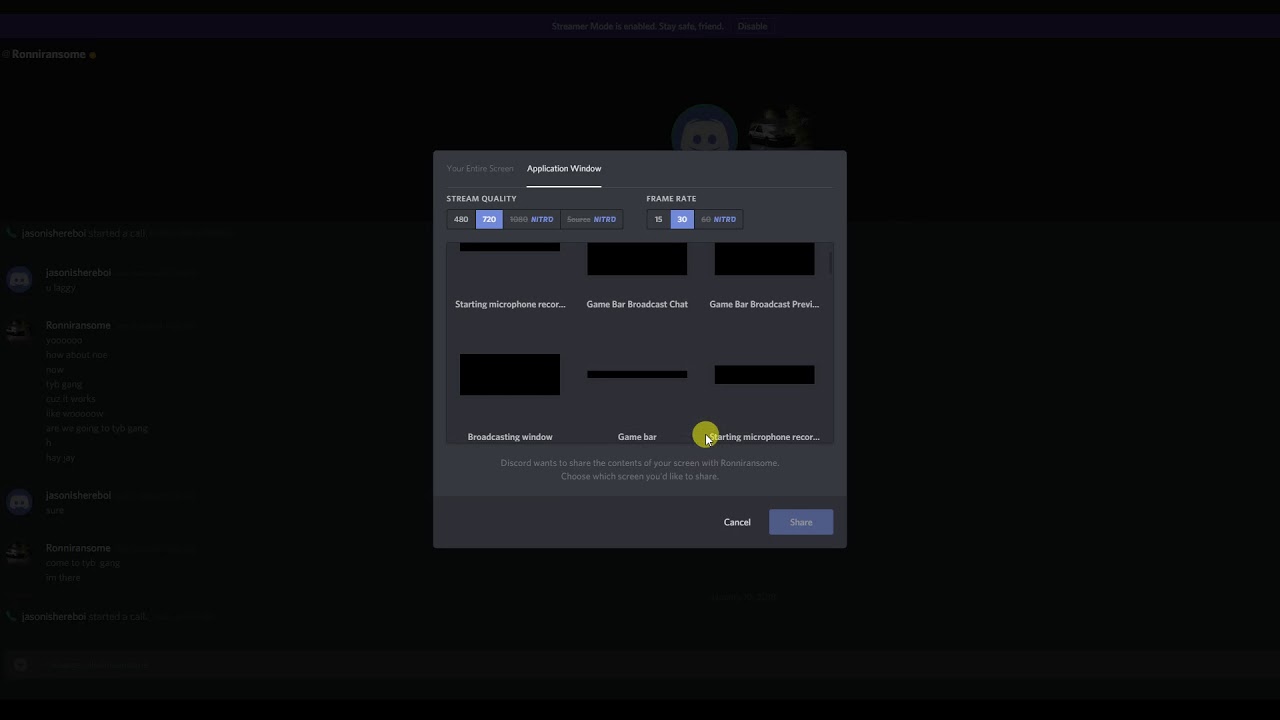Switch to the Your Entire Screen tab

point(480,168)
